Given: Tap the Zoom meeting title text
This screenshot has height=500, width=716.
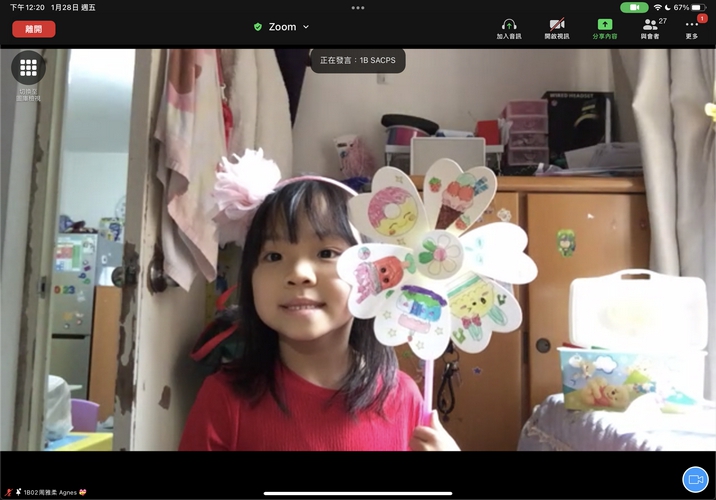Looking at the screenshot, I should (x=282, y=27).
